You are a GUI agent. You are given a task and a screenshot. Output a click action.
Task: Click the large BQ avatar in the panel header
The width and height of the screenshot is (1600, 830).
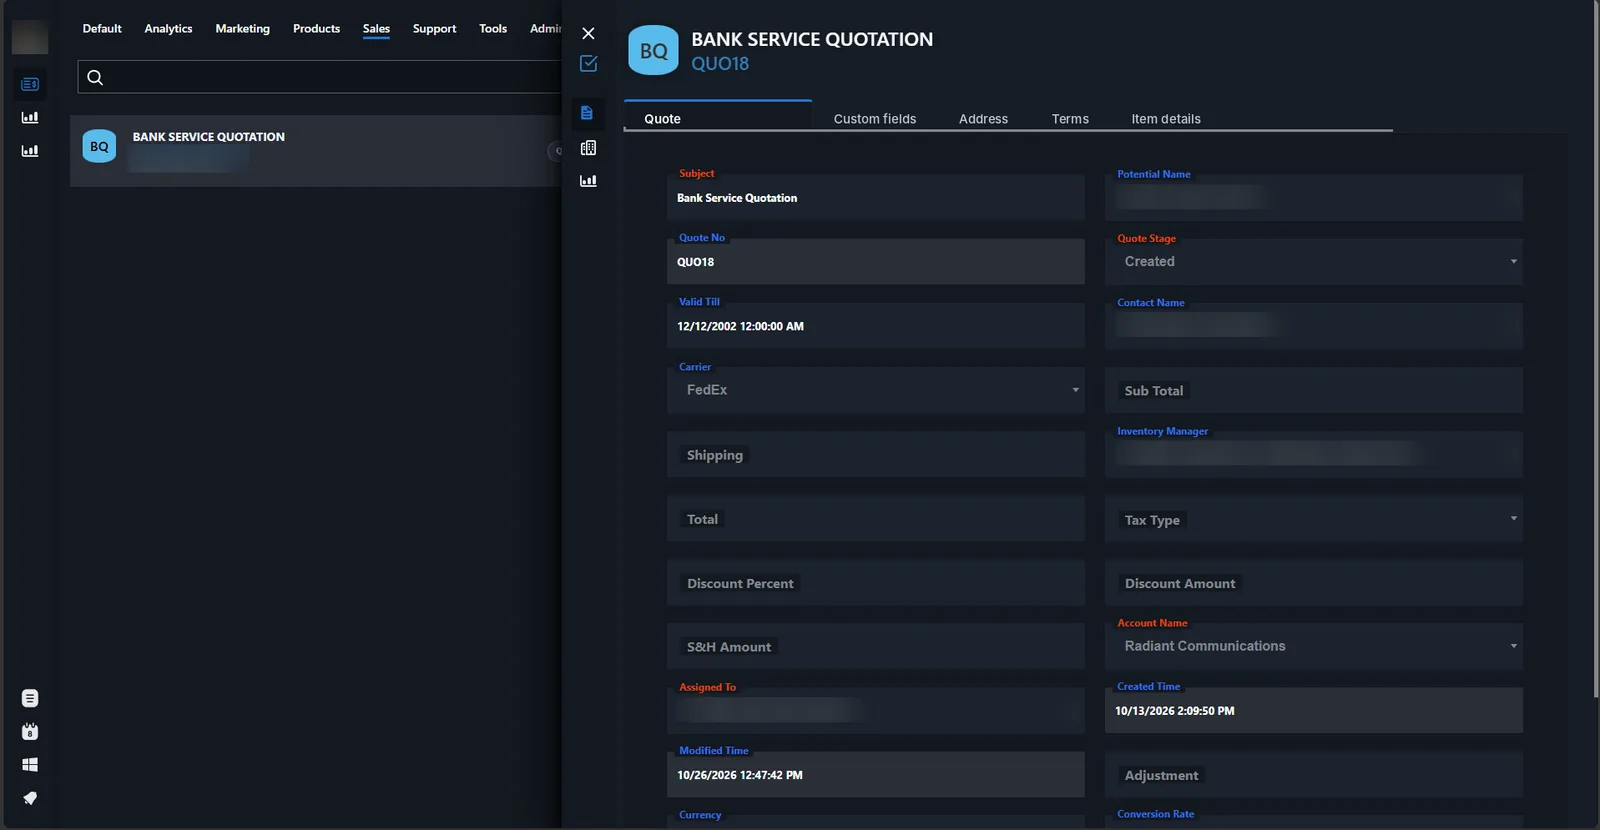click(653, 50)
